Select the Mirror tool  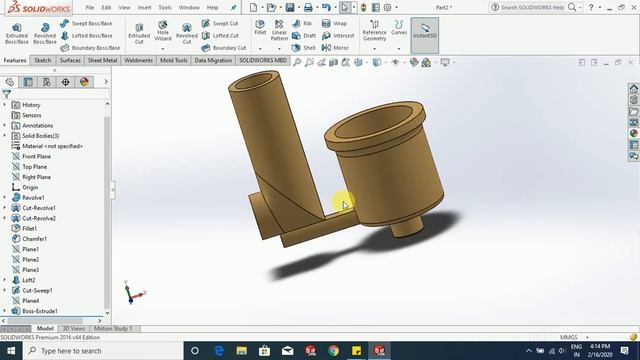tap(335, 48)
